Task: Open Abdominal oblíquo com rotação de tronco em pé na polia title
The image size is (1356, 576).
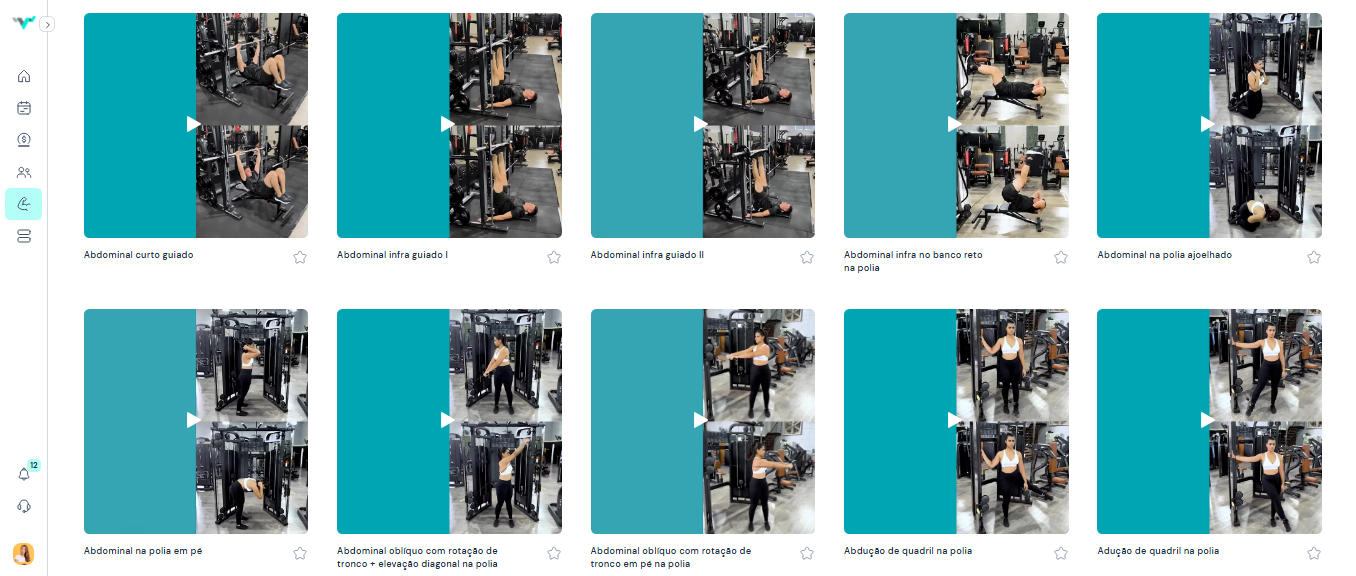Action: pyautogui.click(x=670, y=557)
